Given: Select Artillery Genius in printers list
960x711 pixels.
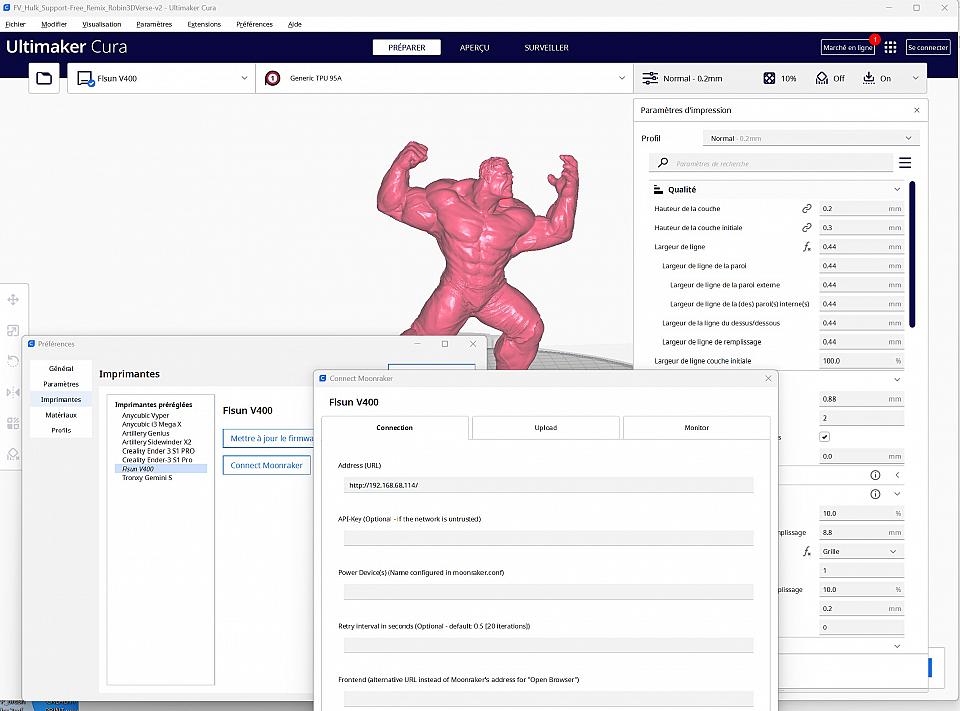Looking at the screenshot, I should pyautogui.click(x=146, y=433).
